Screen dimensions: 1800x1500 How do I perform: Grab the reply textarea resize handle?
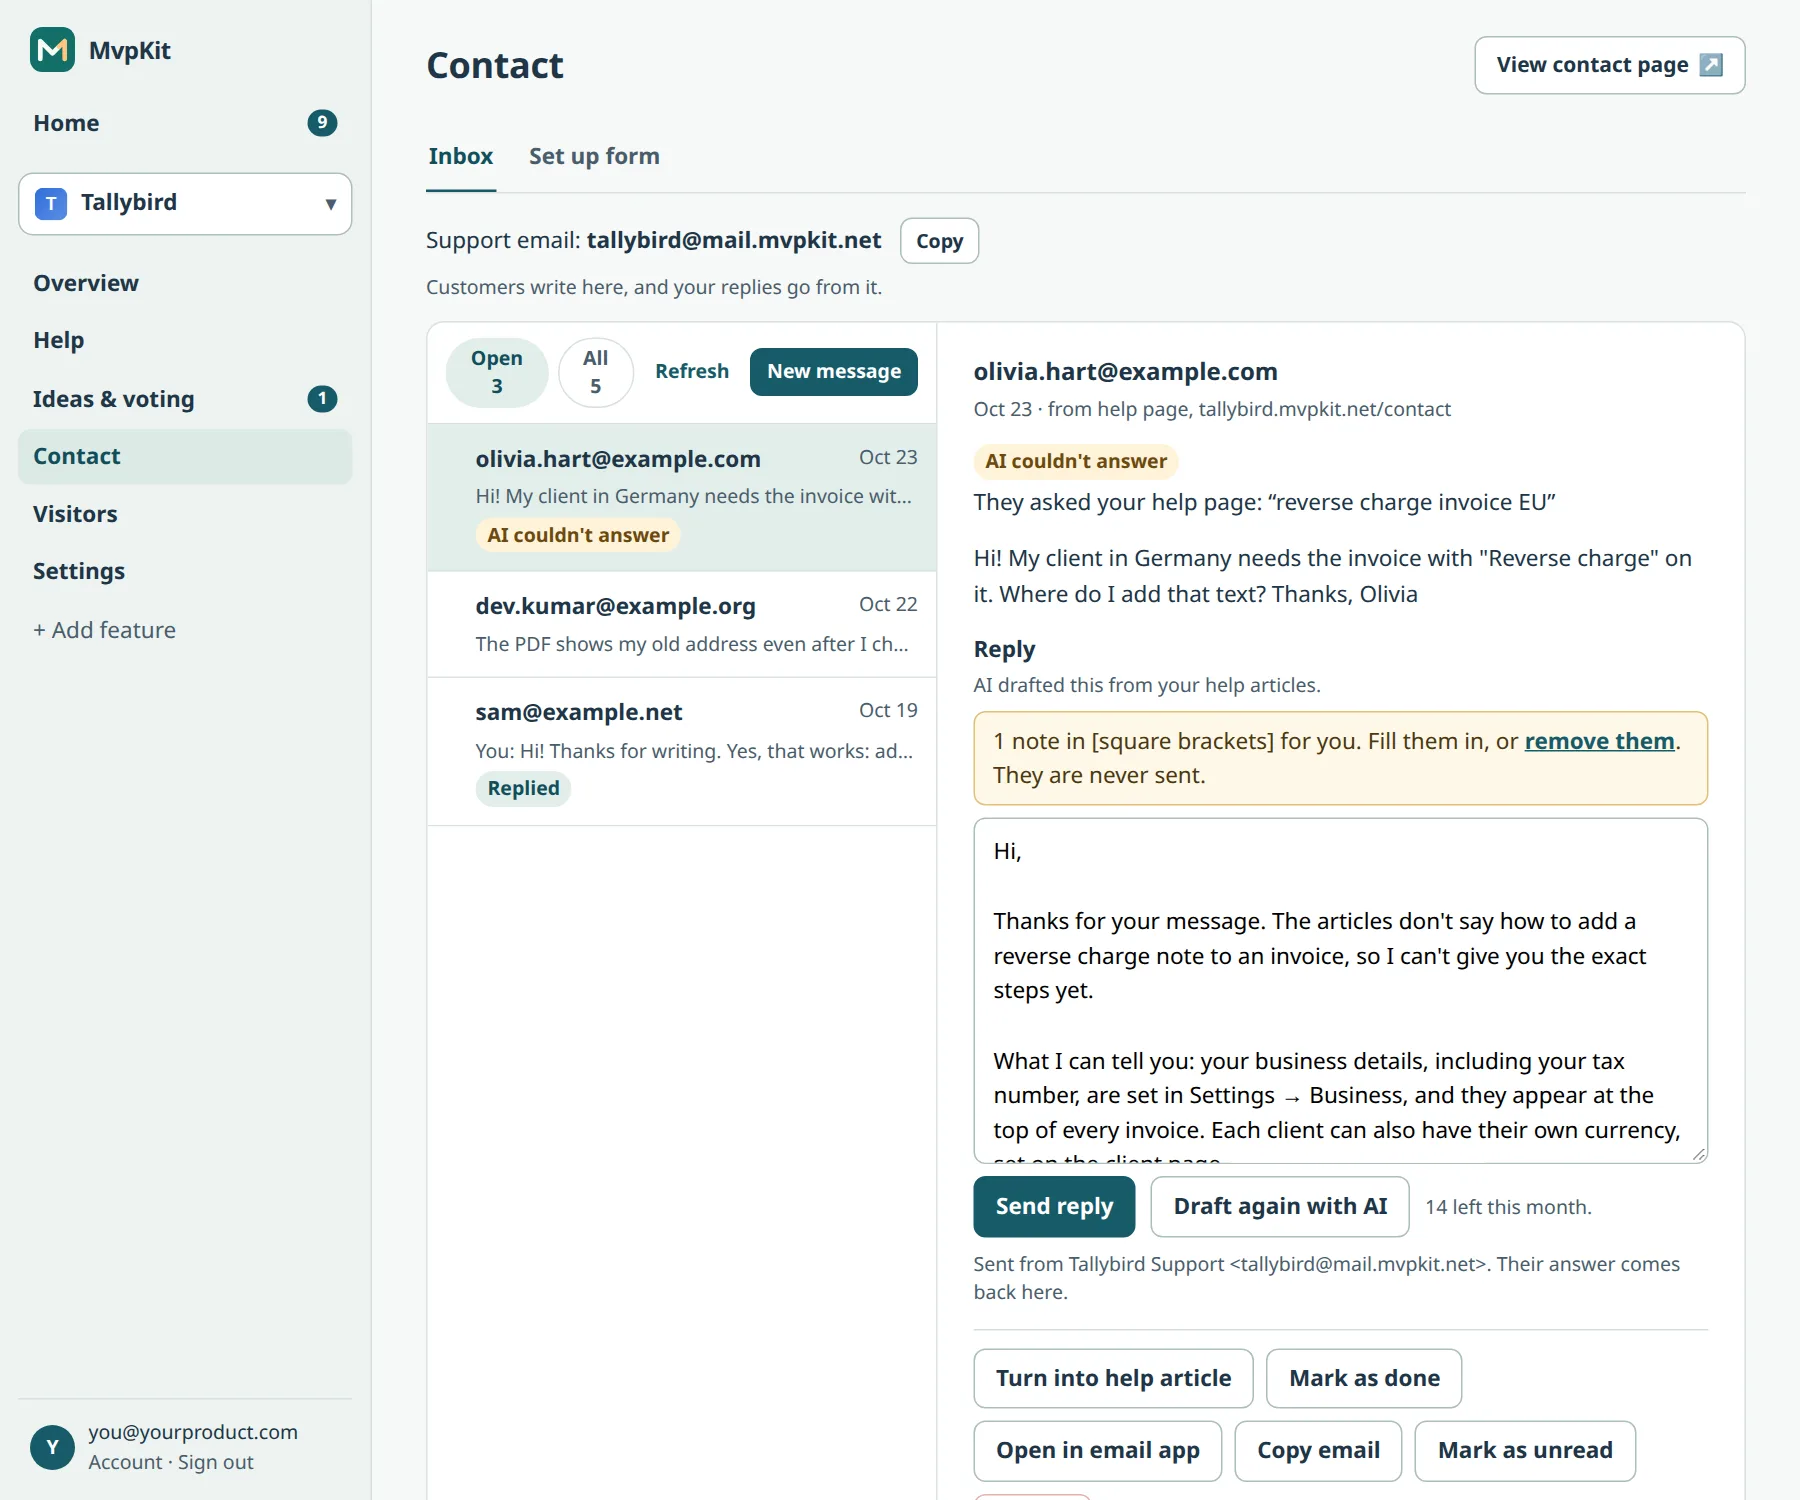pyautogui.click(x=1699, y=1154)
